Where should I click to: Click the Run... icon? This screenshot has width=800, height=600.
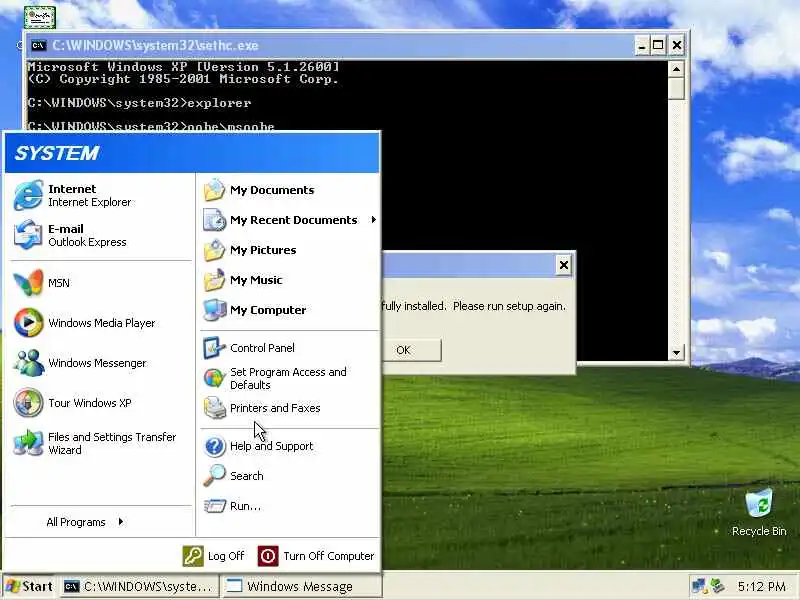pos(214,506)
